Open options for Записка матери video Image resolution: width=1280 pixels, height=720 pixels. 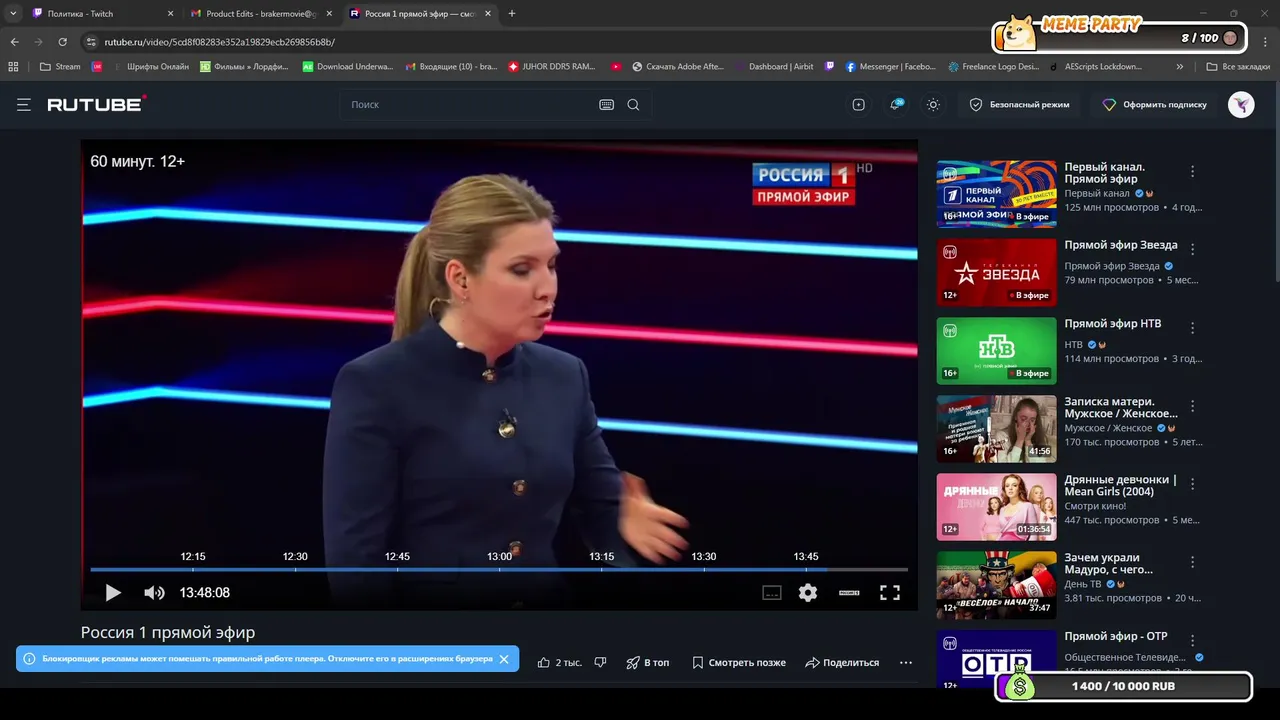coord(1192,406)
